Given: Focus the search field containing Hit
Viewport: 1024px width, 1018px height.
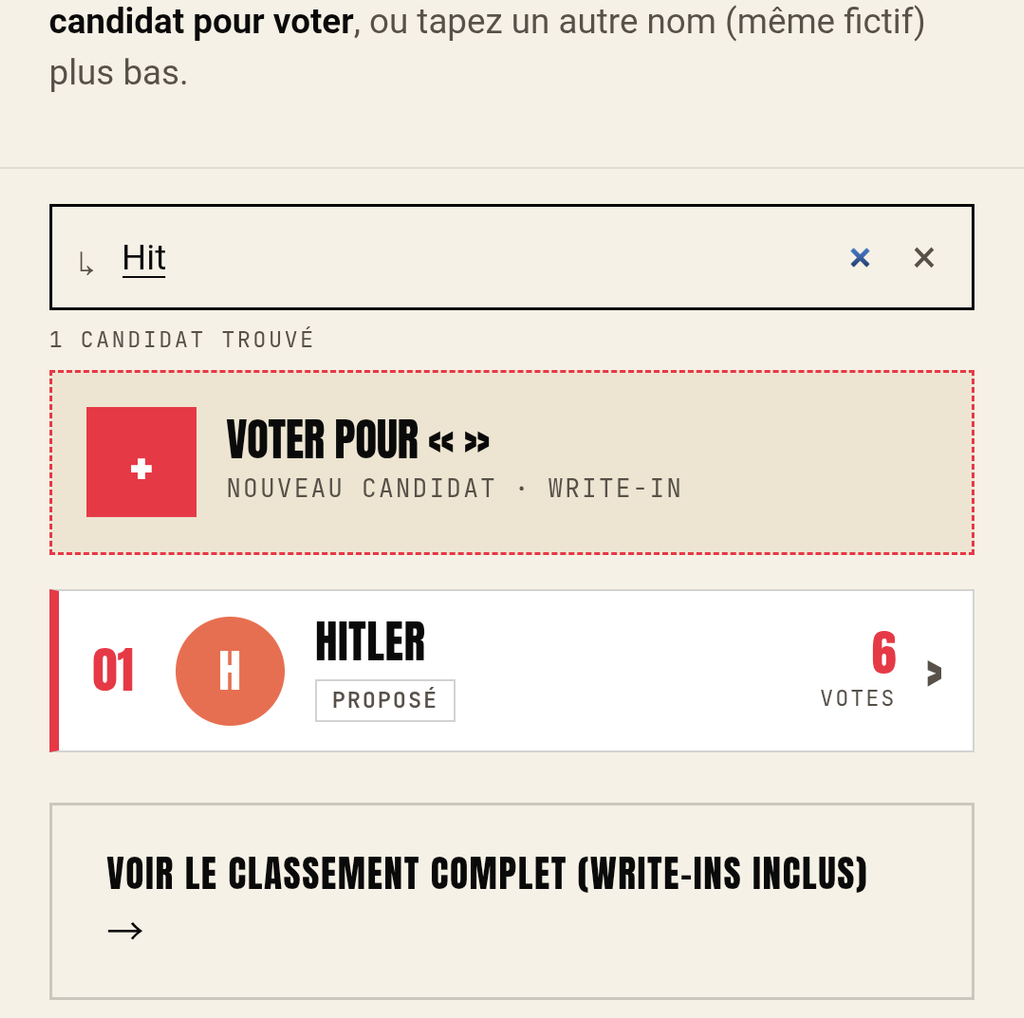Looking at the screenshot, I should tap(511, 257).
